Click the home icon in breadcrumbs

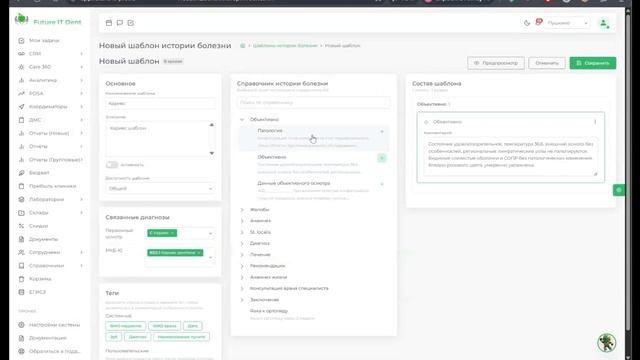pos(242,46)
